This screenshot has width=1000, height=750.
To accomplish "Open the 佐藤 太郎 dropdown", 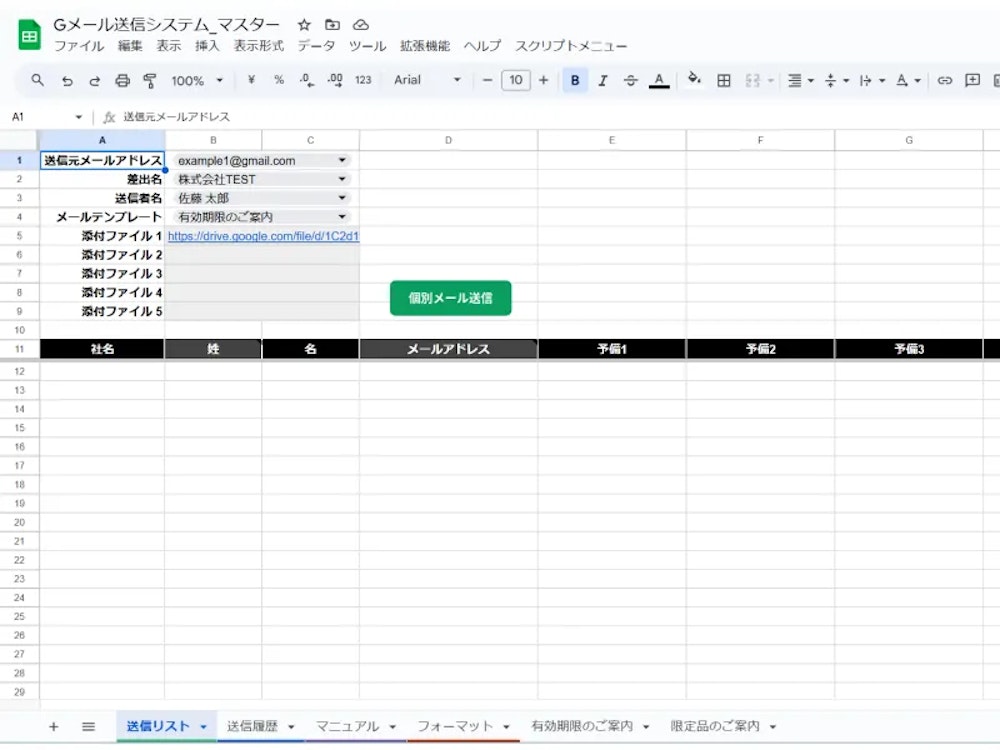I will (x=262, y=198).
